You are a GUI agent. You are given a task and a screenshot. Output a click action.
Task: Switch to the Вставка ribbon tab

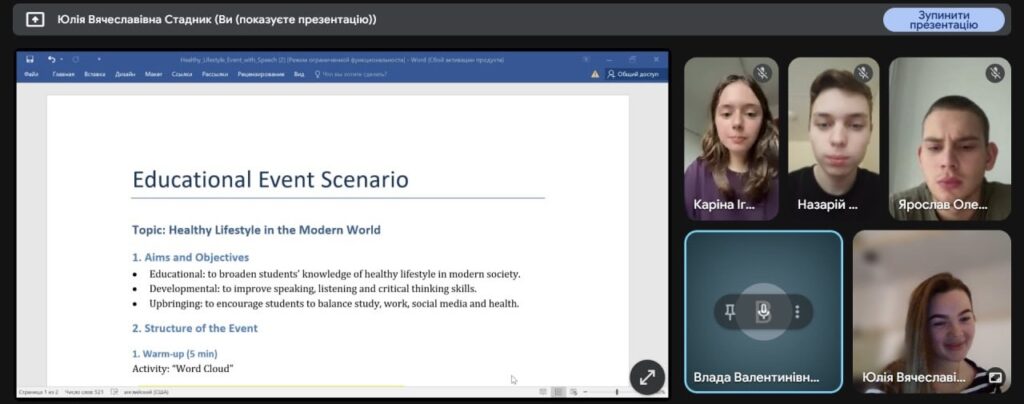(95, 74)
